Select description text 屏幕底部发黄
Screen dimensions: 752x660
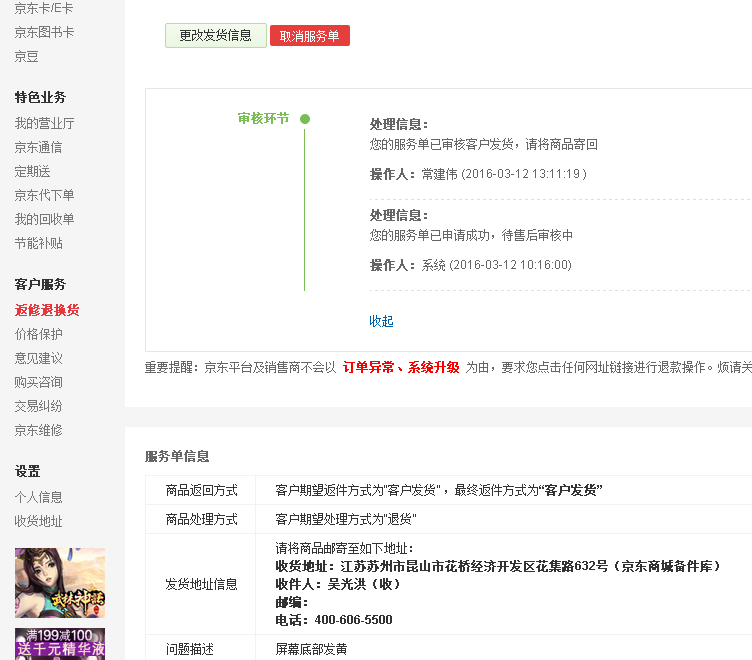311,649
